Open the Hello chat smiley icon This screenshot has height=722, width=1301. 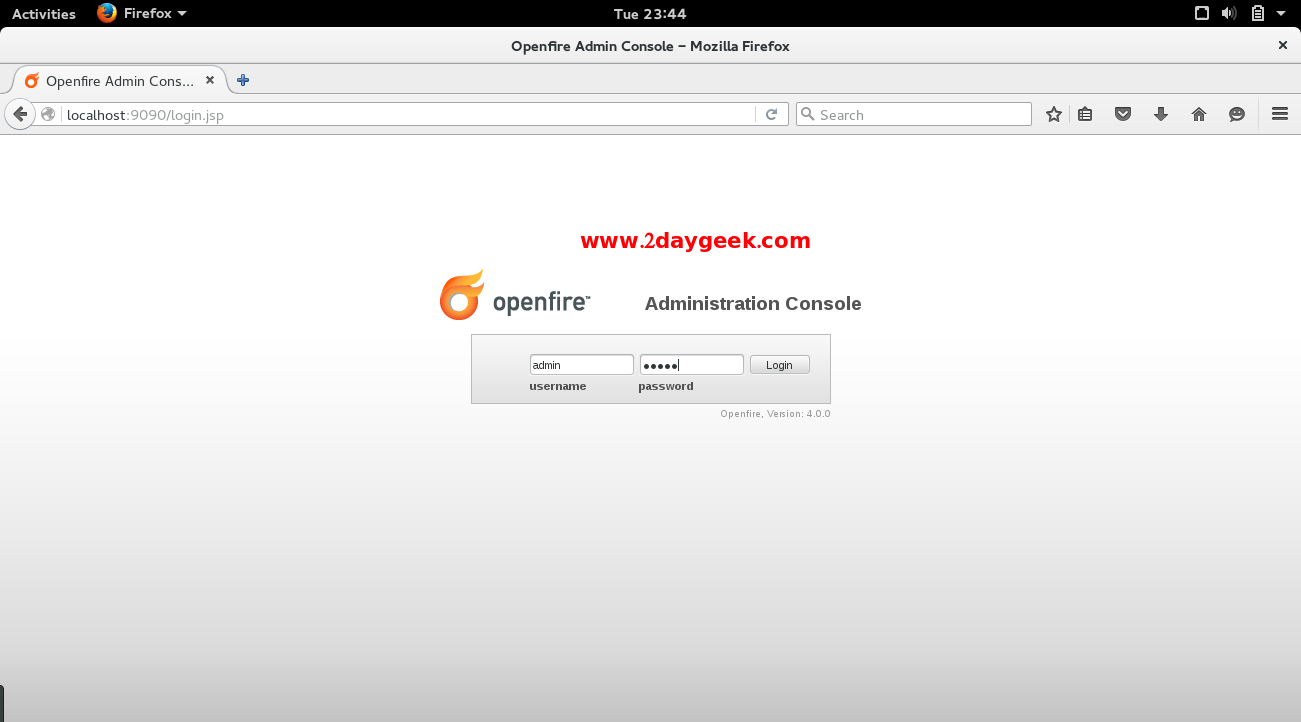1237,114
